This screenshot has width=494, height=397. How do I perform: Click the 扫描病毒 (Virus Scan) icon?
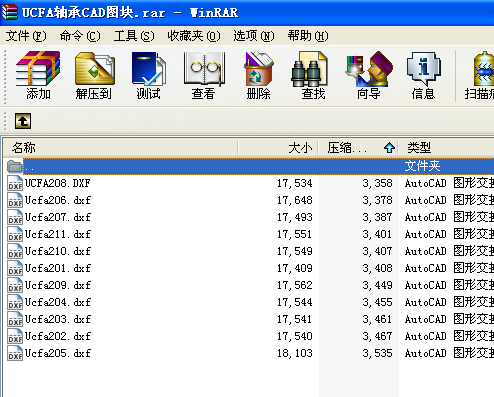pos(480,75)
